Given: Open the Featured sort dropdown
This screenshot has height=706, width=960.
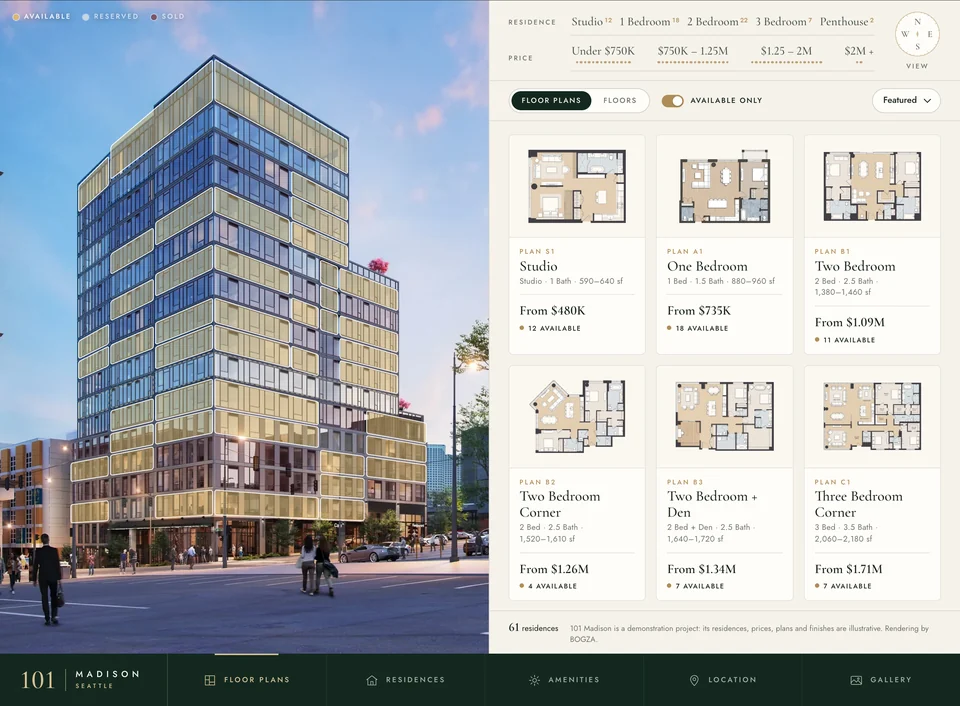Looking at the screenshot, I should [906, 100].
